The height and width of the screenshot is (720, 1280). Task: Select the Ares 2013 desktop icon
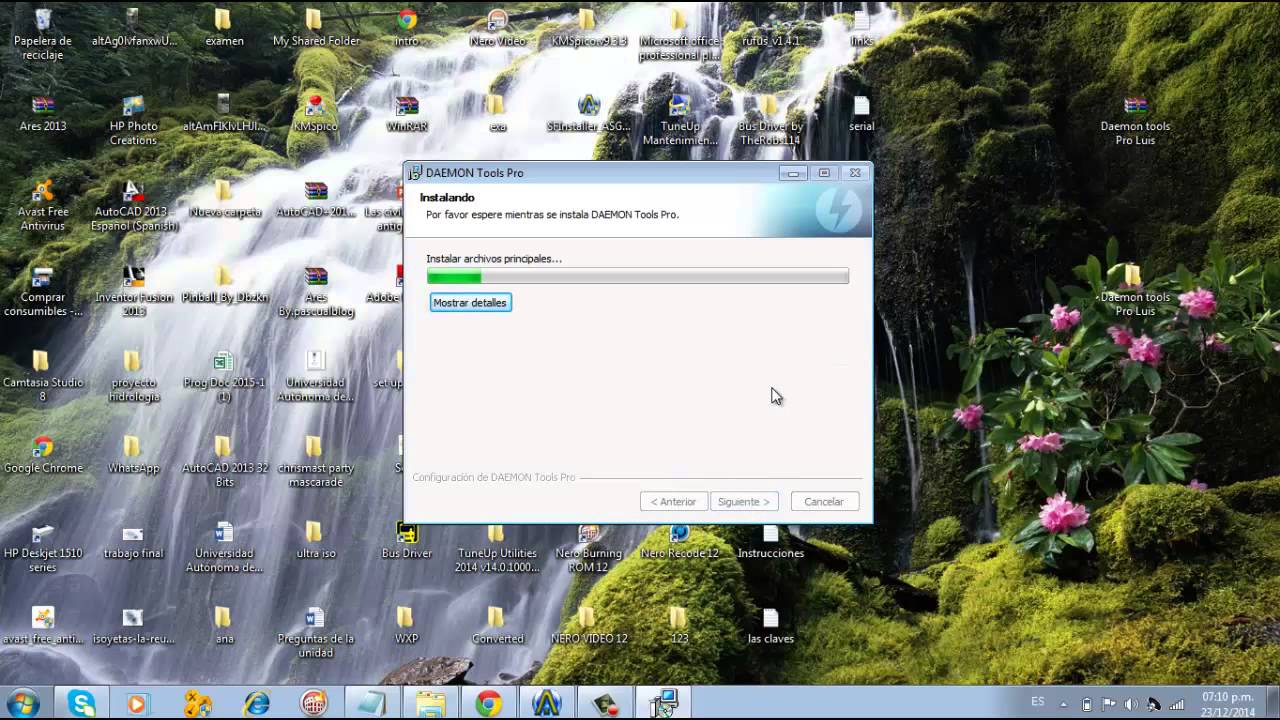click(43, 113)
